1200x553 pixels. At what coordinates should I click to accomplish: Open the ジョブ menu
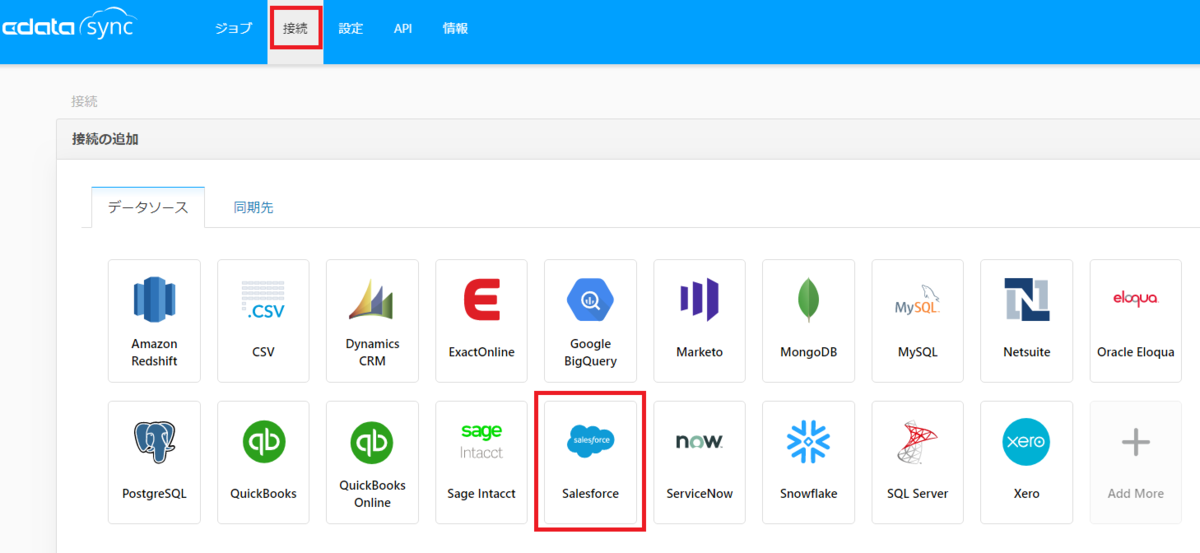234,29
